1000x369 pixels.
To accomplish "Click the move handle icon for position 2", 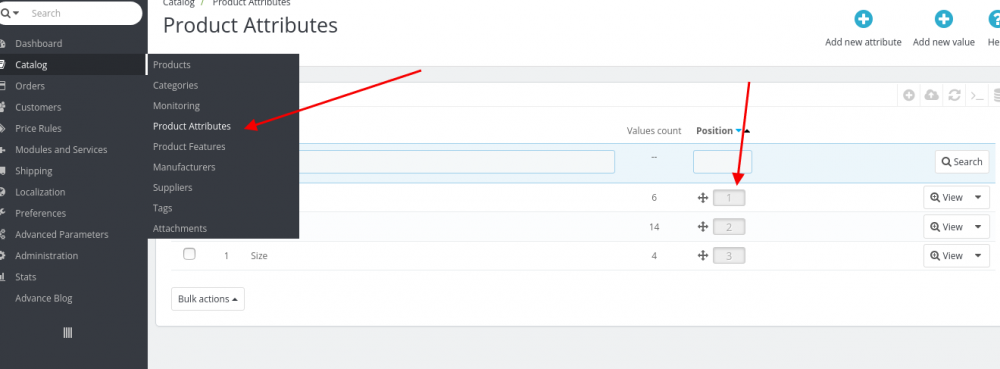I will pos(703,227).
